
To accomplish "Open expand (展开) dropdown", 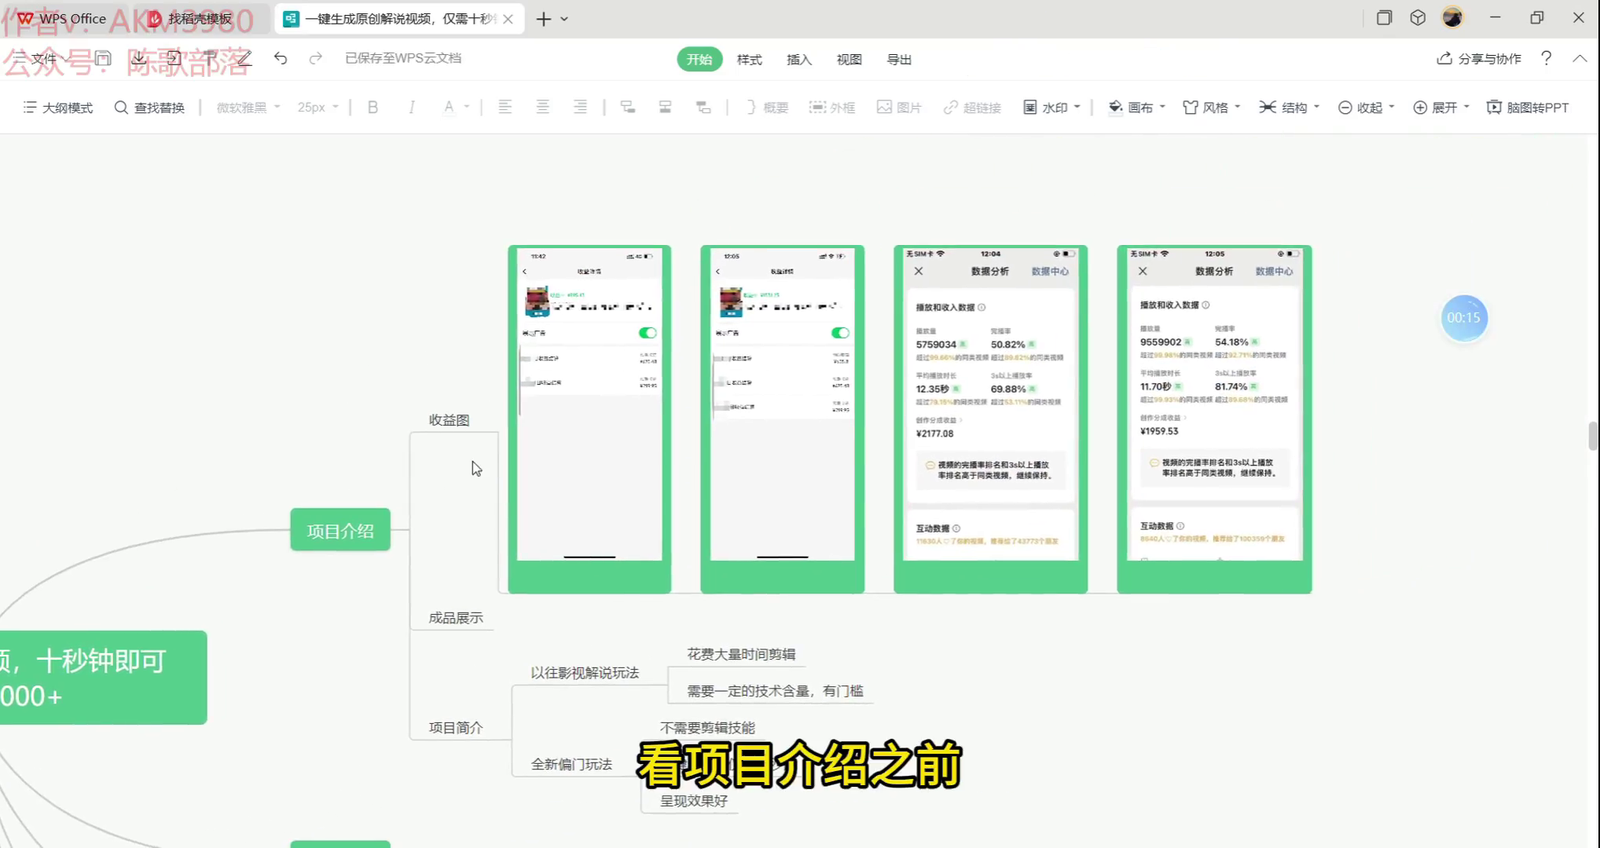I will [1441, 107].
